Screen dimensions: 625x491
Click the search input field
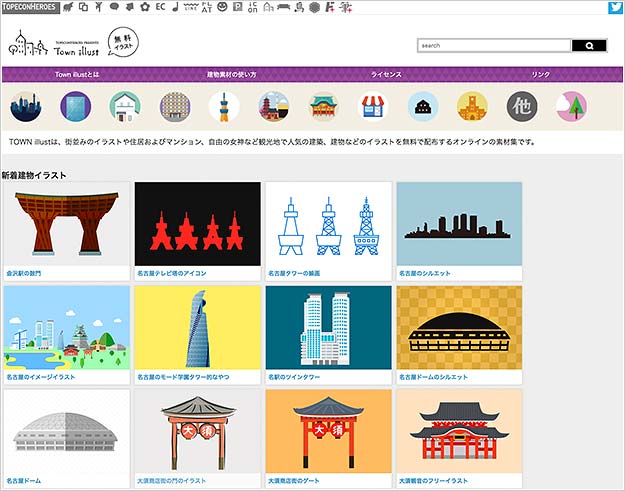494,45
